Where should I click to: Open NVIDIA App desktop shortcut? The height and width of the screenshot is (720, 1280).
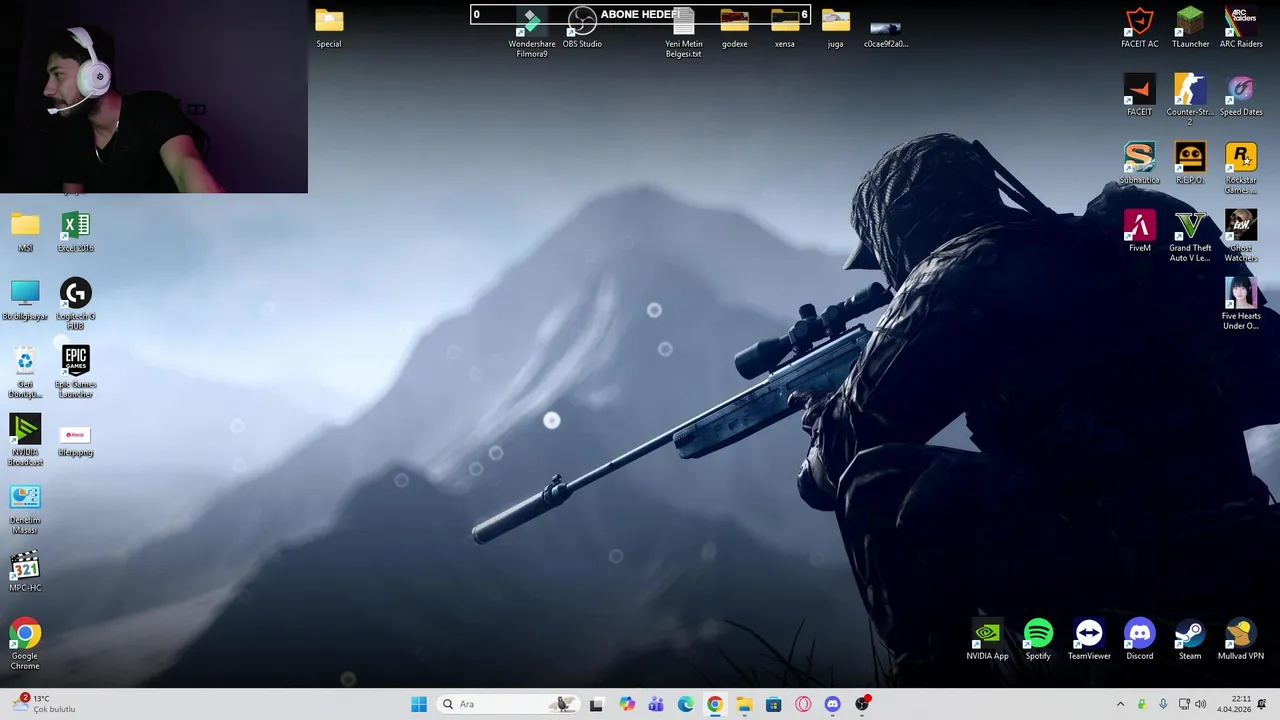(987, 639)
